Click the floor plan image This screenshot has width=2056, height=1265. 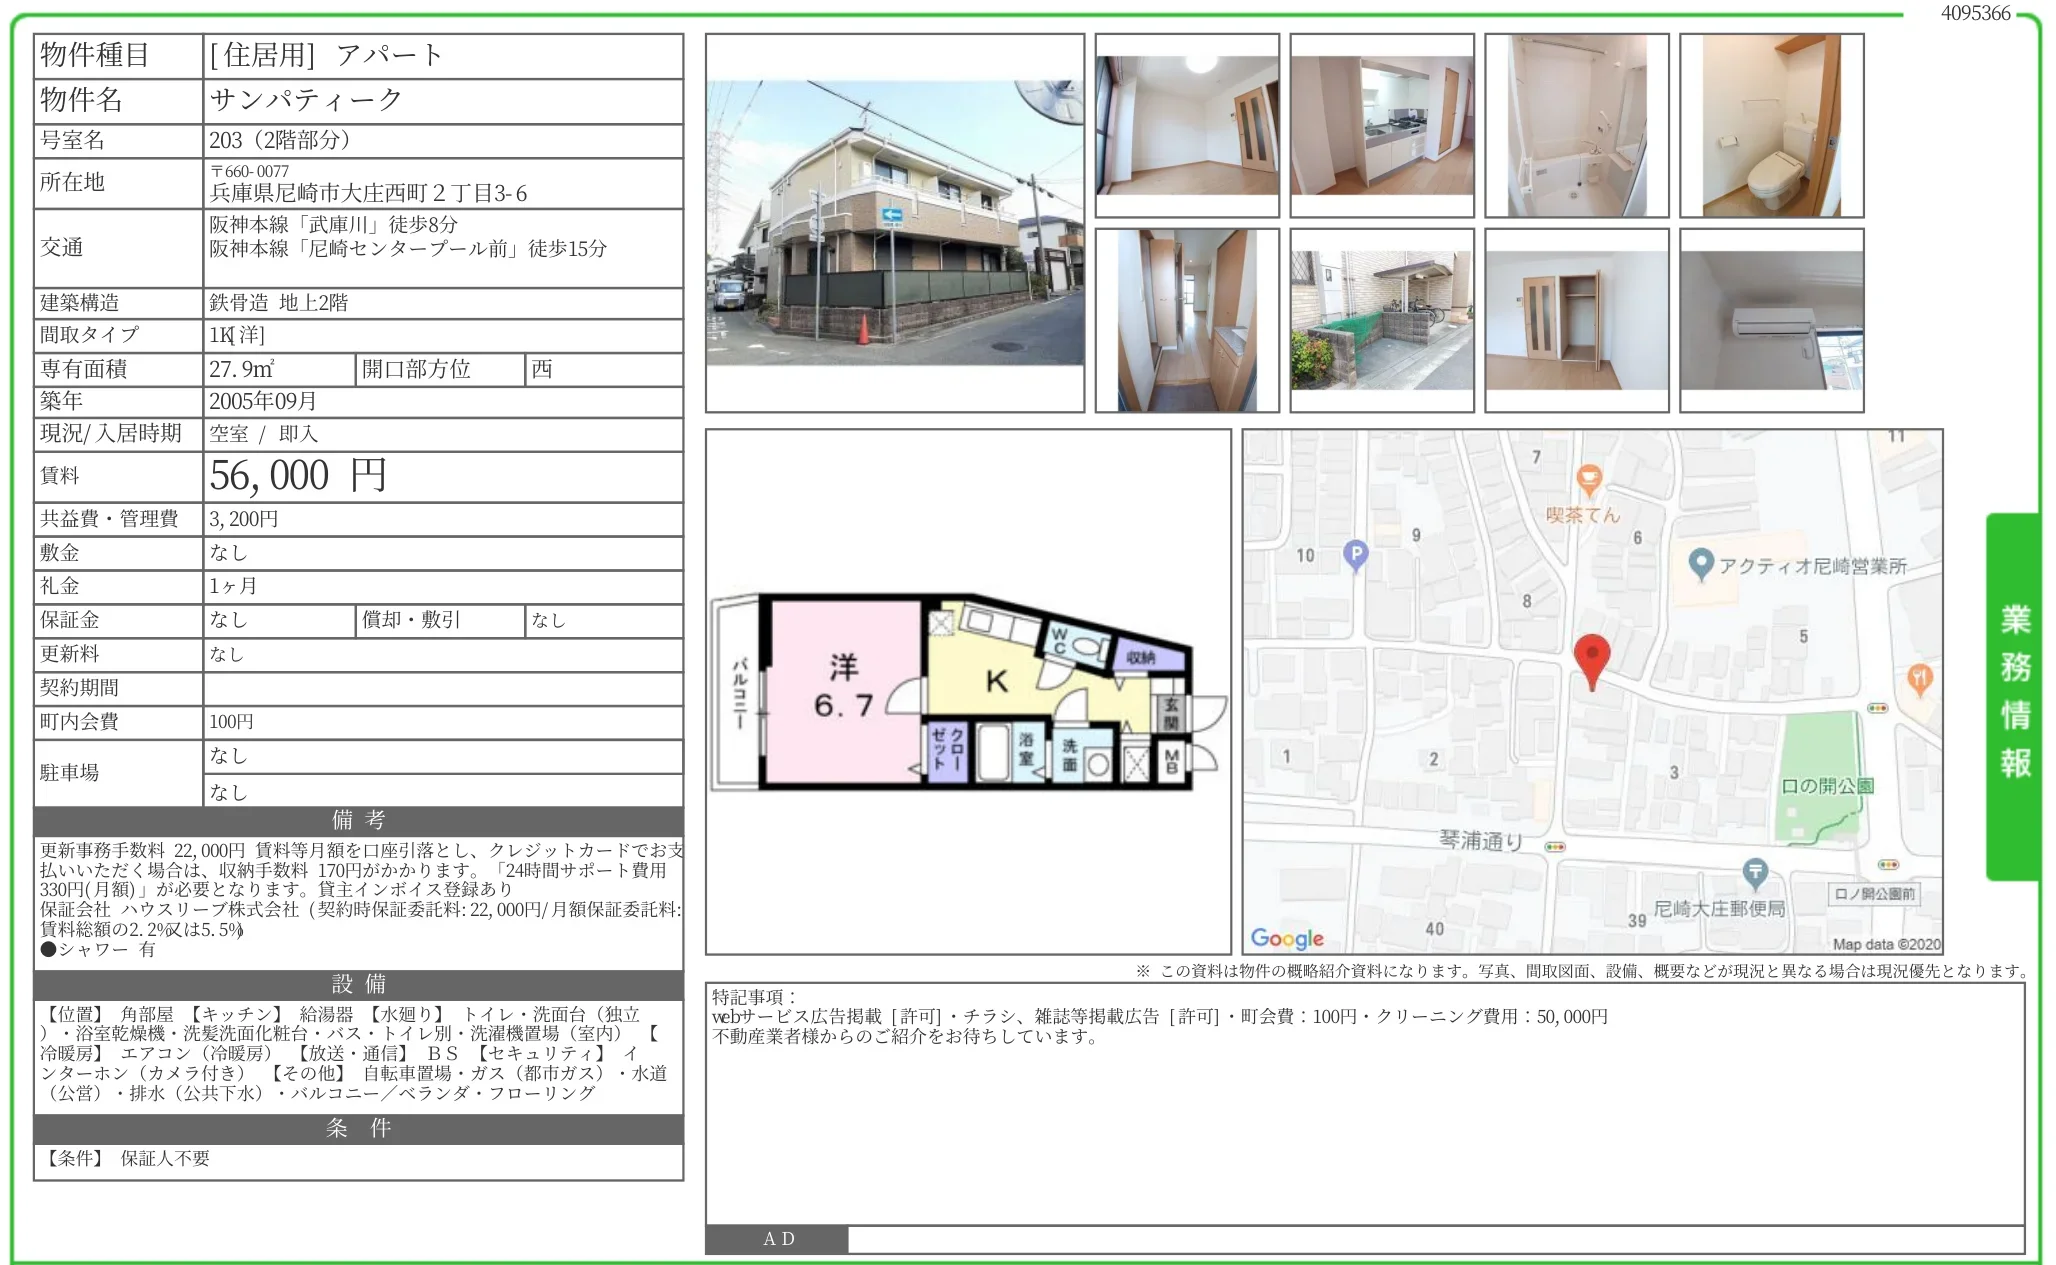[967, 692]
